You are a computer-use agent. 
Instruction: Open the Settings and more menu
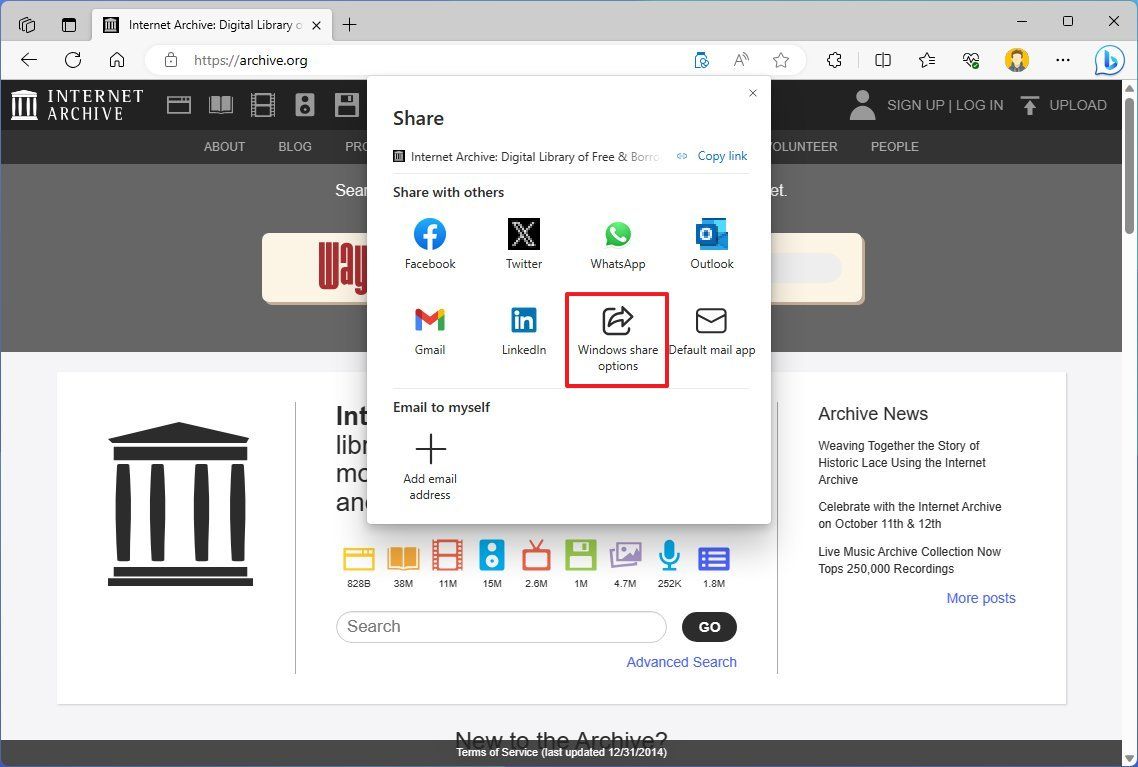1063,60
